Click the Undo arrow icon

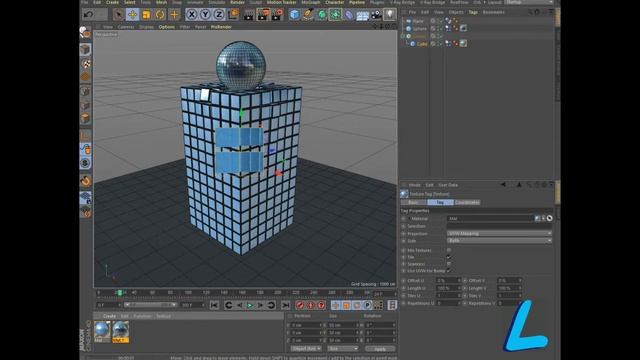[x=88, y=15]
